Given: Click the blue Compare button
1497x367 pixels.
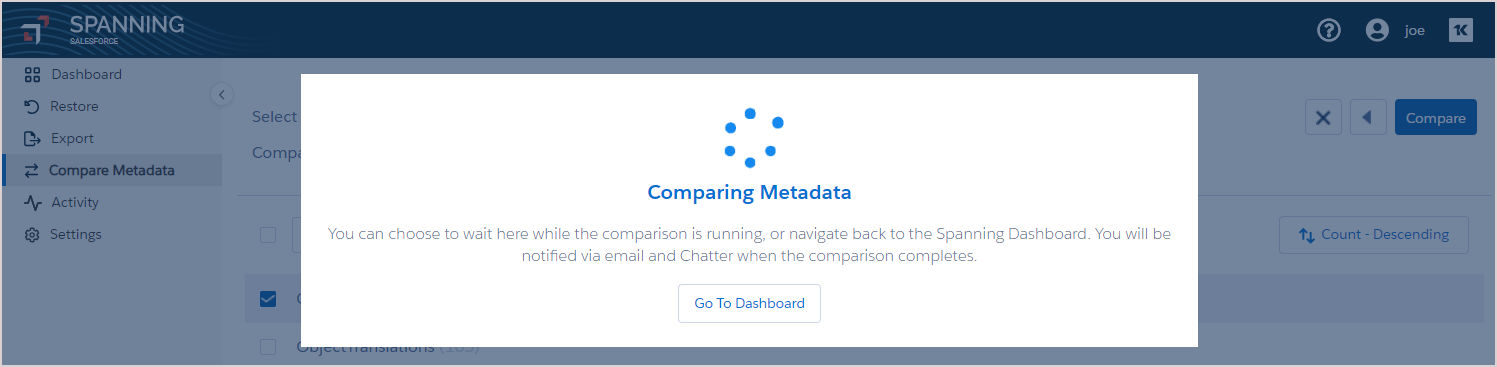Looking at the screenshot, I should [x=1436, y=118].
